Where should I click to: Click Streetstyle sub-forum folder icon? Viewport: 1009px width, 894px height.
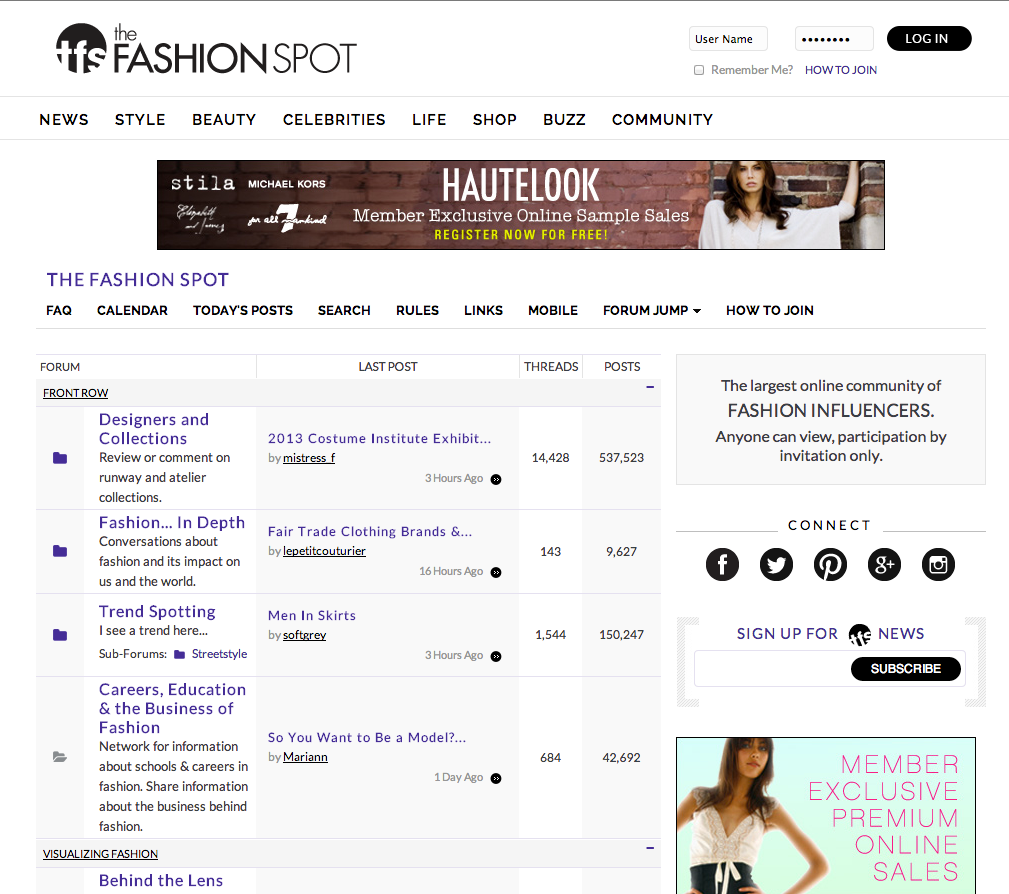pos(180,655)
